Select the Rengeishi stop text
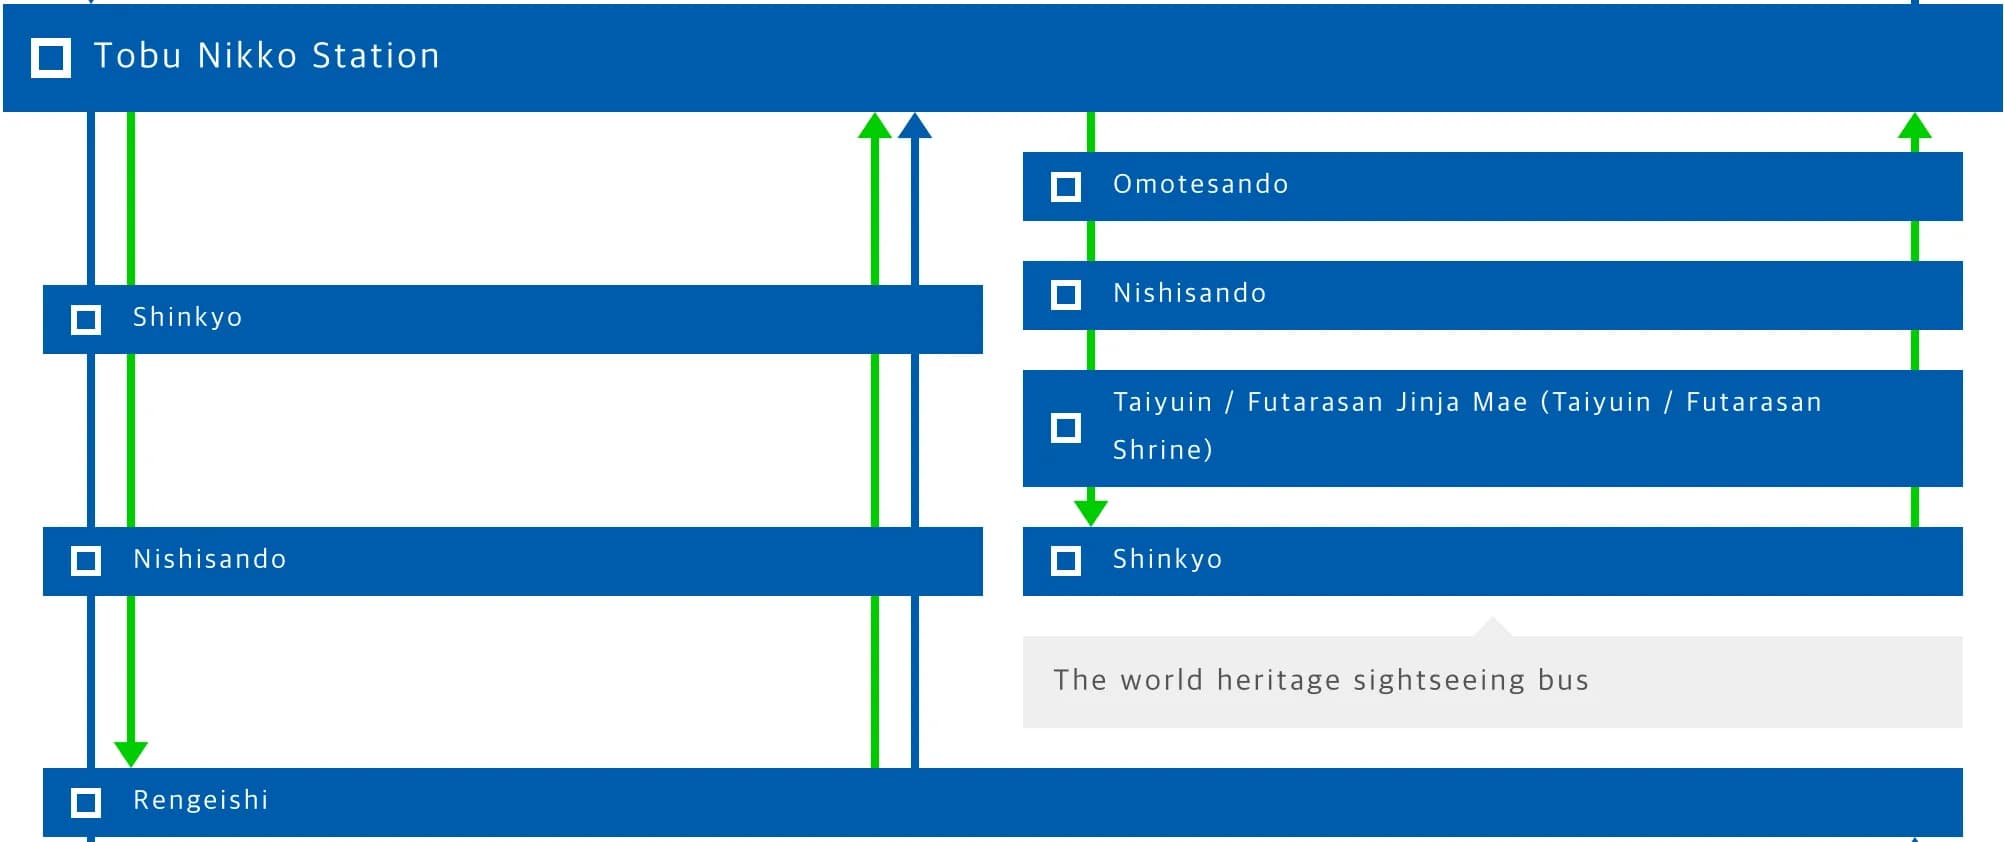The image size is (2004, 842). tap(200, 800)
